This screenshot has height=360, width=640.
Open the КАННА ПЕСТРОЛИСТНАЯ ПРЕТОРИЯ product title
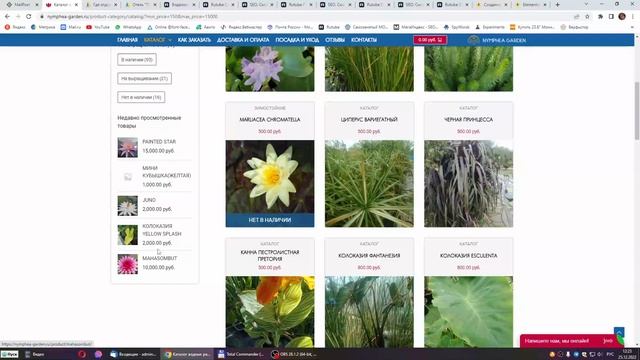[270, 256]
